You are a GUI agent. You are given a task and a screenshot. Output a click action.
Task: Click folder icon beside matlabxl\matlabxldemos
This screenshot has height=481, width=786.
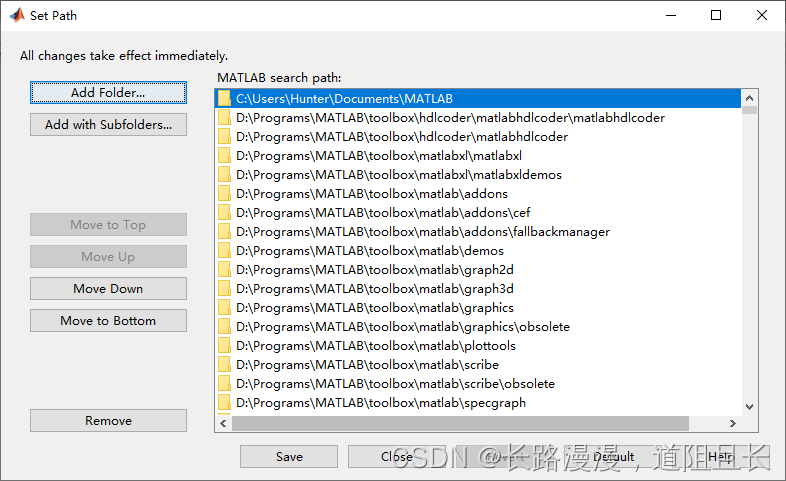pyautogui.click(x=224, y=174)
